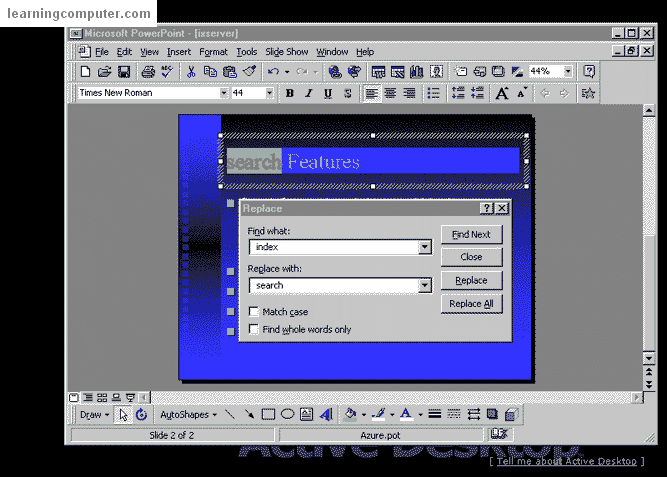The image size is (667, 477).
Task: Open the Edit menu
Action: (124, 52)
